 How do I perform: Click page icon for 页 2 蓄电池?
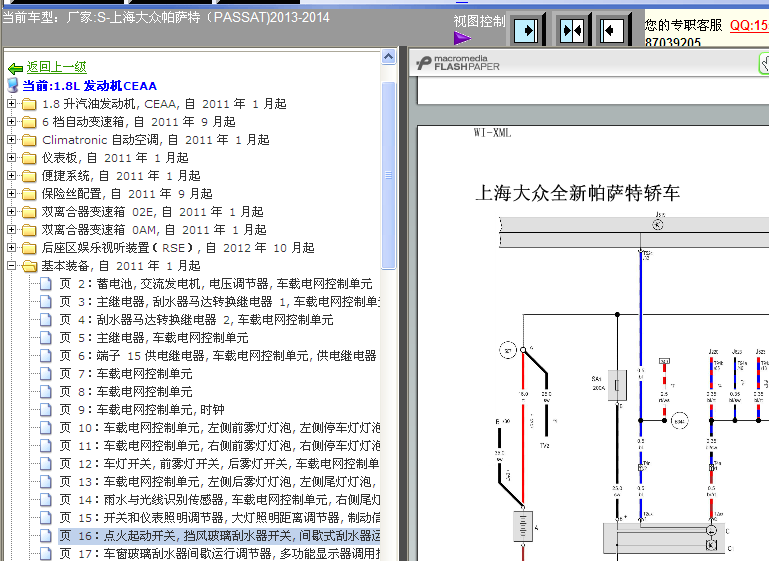point(46,284)
